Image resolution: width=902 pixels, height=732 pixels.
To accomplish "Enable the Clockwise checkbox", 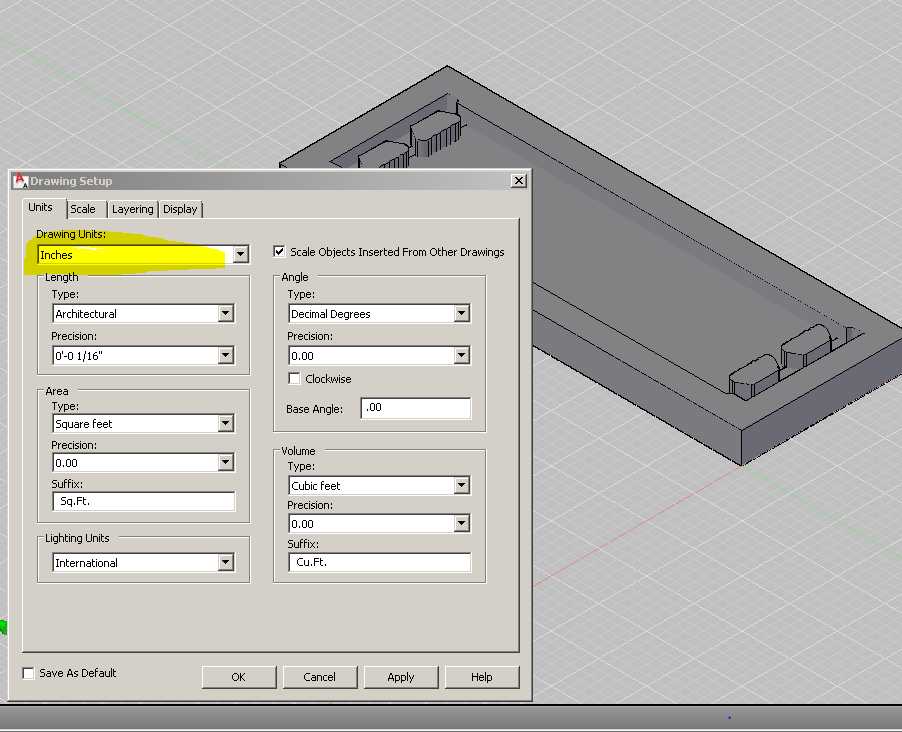I will click(x=295, y=379).
